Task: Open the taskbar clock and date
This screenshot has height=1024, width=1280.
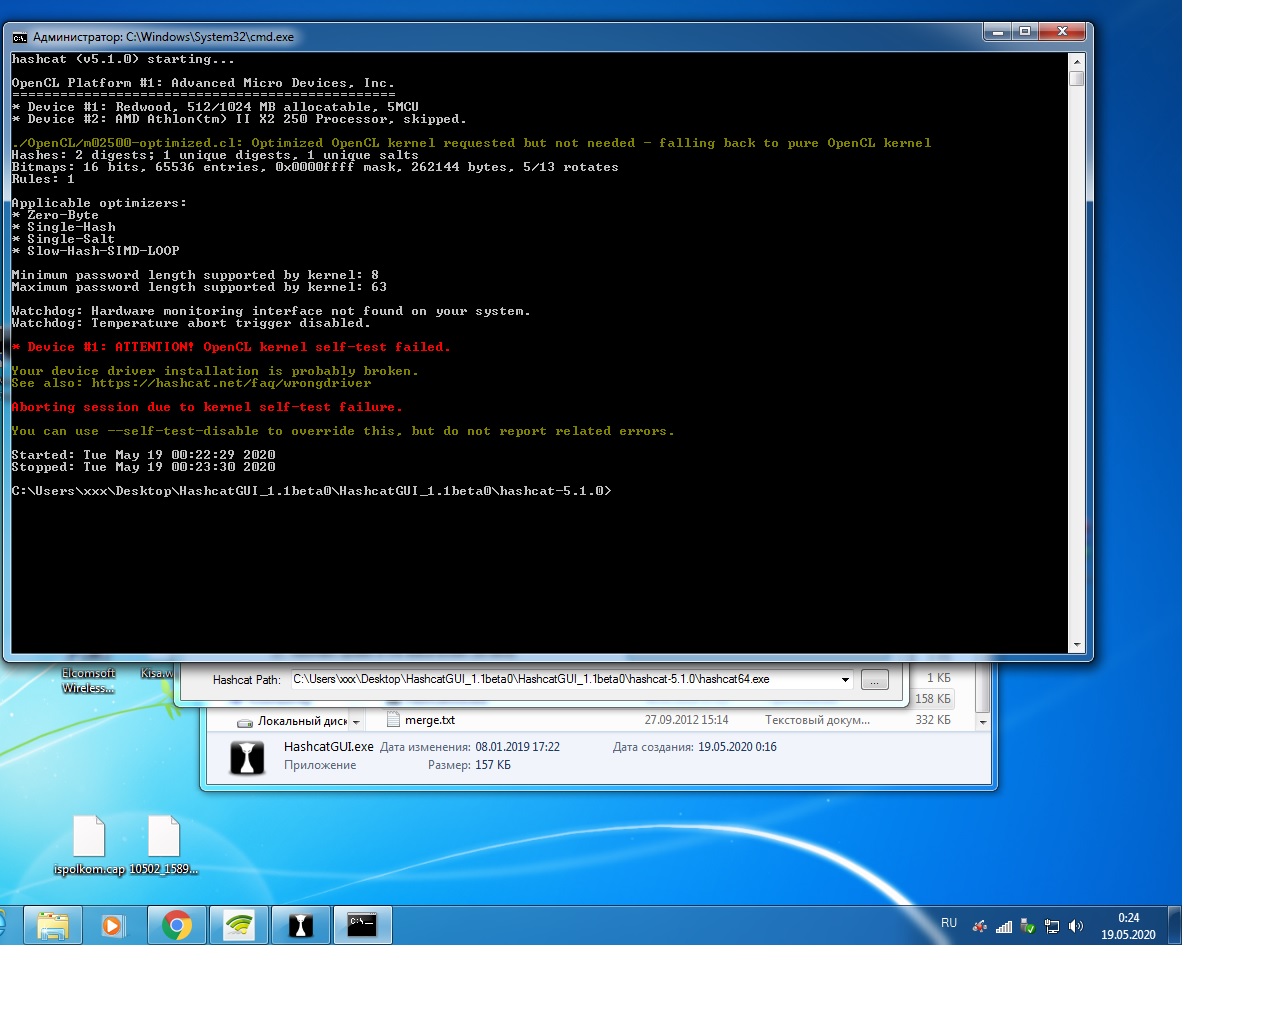Action: pyautogui.click(x=1128, y=926)
